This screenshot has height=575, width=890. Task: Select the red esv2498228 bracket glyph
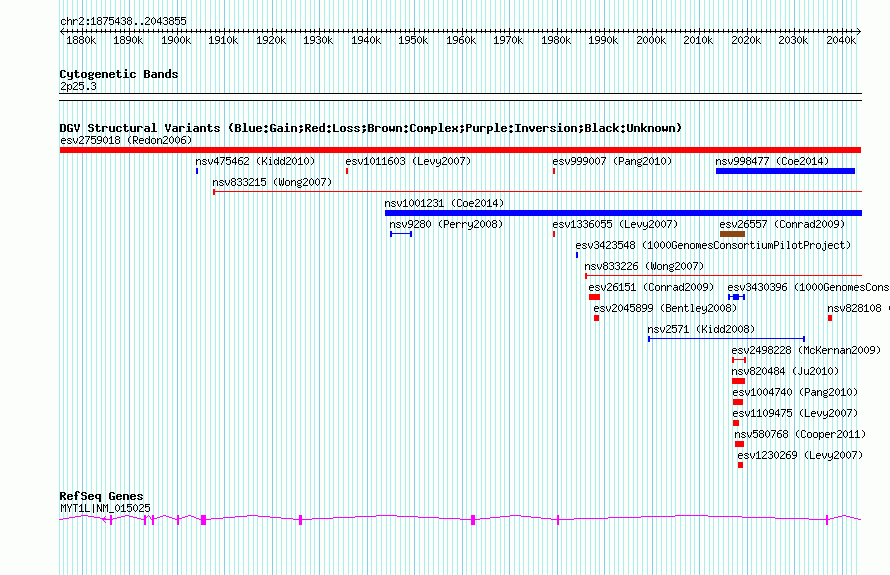[x=739, y=360]
